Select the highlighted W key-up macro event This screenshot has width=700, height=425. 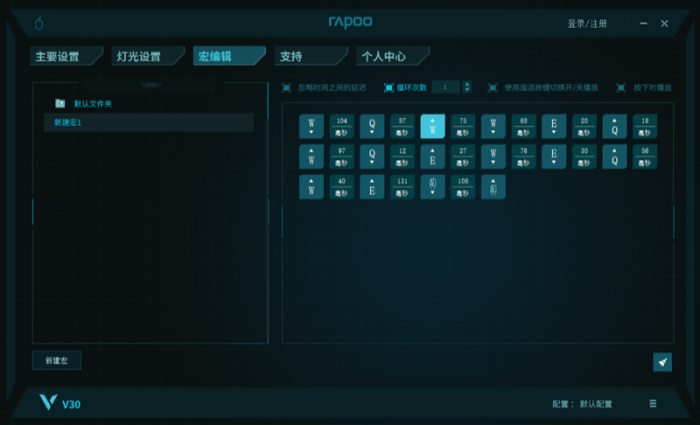[432, 126]
